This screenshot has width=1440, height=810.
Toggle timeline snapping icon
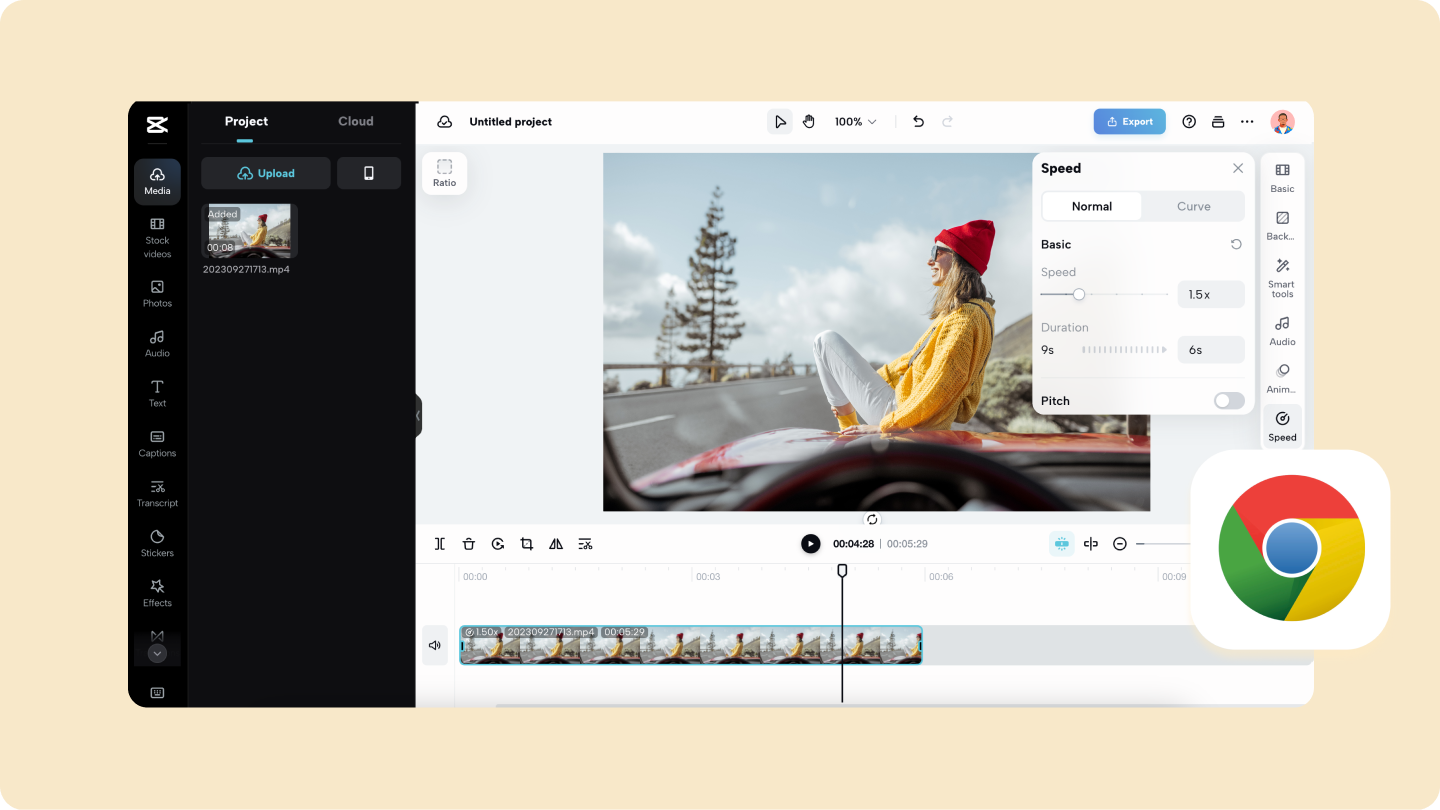tap(1062, 544)
